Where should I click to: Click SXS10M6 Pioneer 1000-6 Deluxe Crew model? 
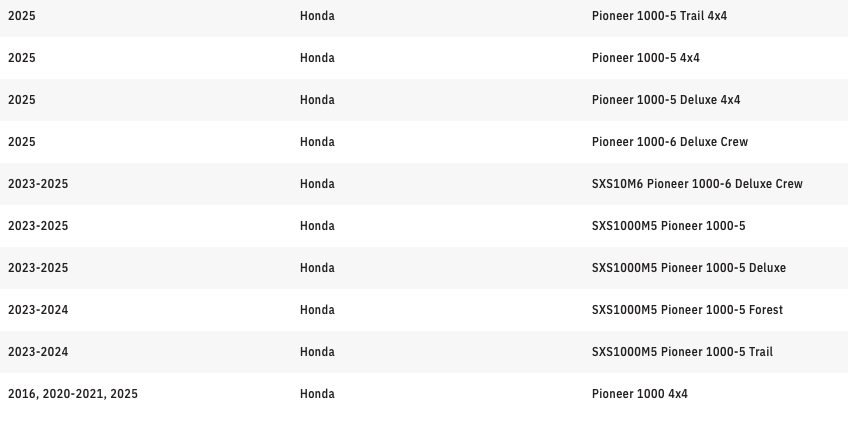click(696, 184)
